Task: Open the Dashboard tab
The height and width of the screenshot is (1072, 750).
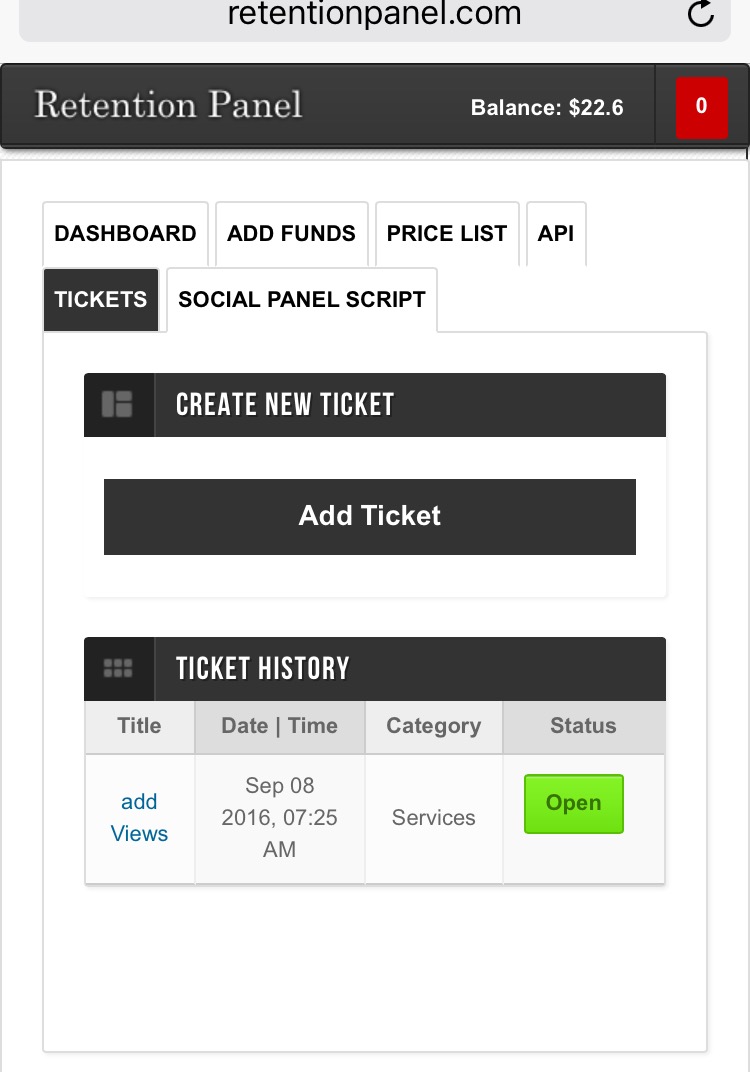Action: tap(125, 233)
